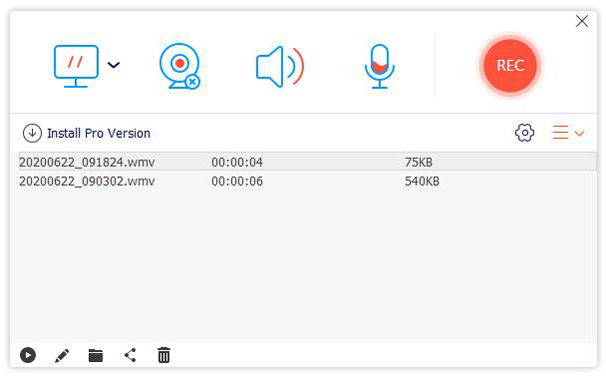Select recording 20200622_091824.wmv
Screen dimensions: 606x376
click(307, 162)
